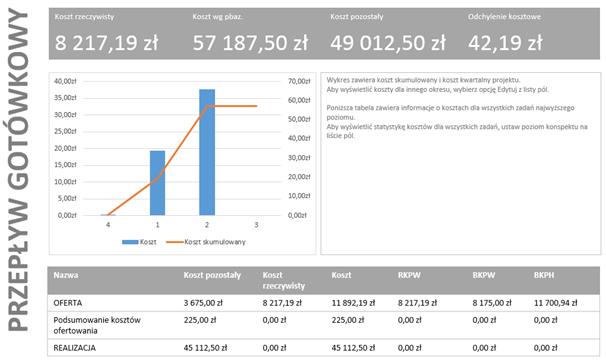Click the chart description text box
Viewport: 606px width, 362px height.
(x=460, y=163)
